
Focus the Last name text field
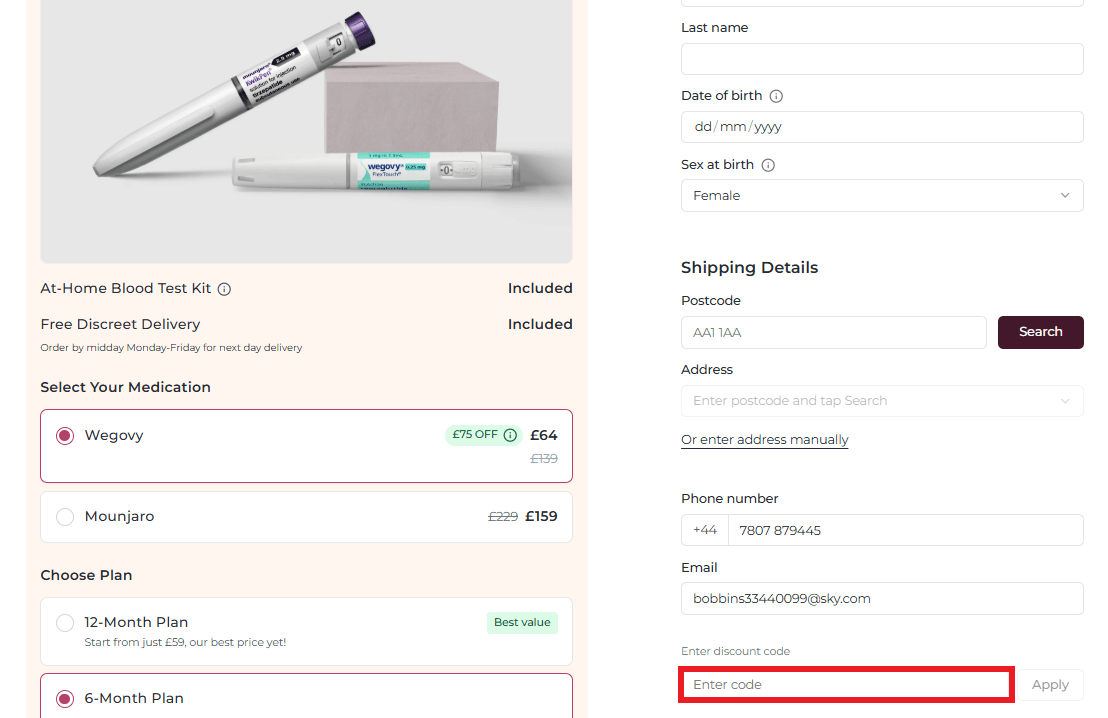[881, 59]
